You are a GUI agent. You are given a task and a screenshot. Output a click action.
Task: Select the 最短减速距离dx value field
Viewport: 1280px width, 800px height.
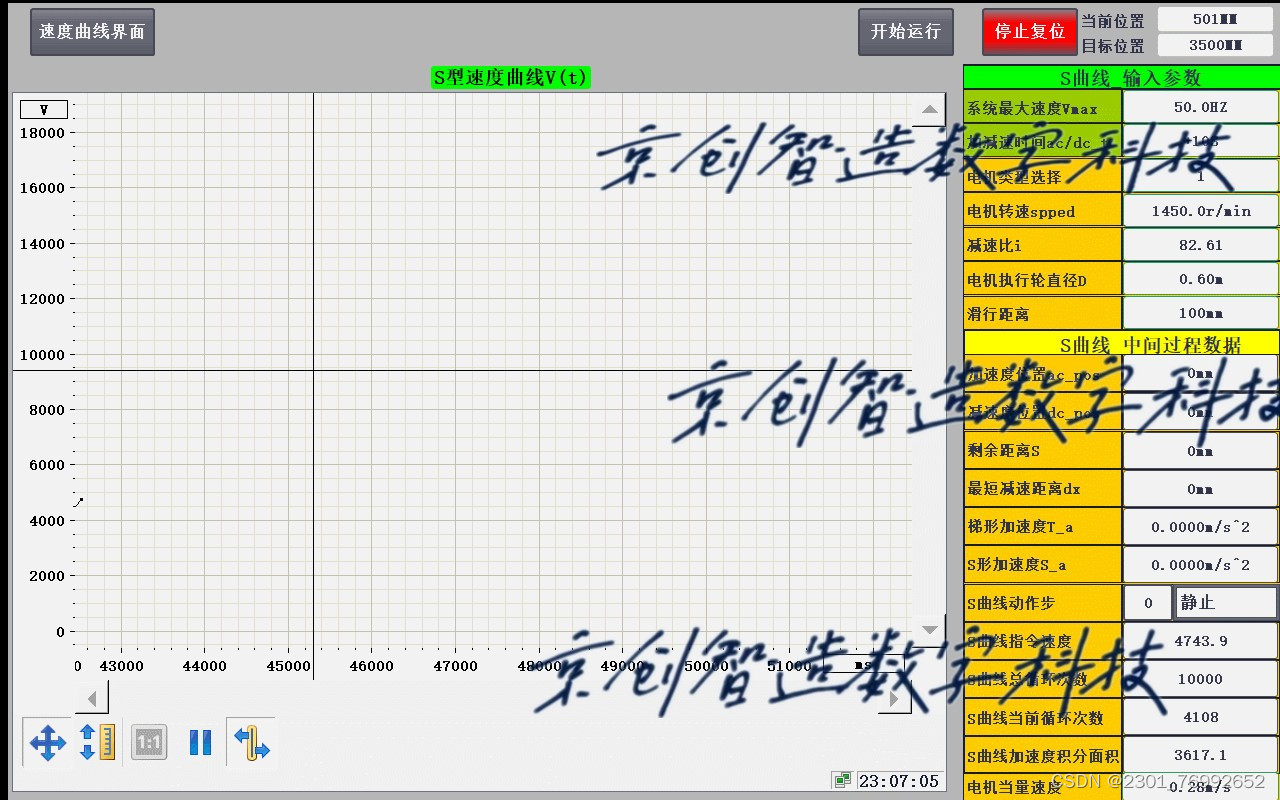tap(1200, 489)
